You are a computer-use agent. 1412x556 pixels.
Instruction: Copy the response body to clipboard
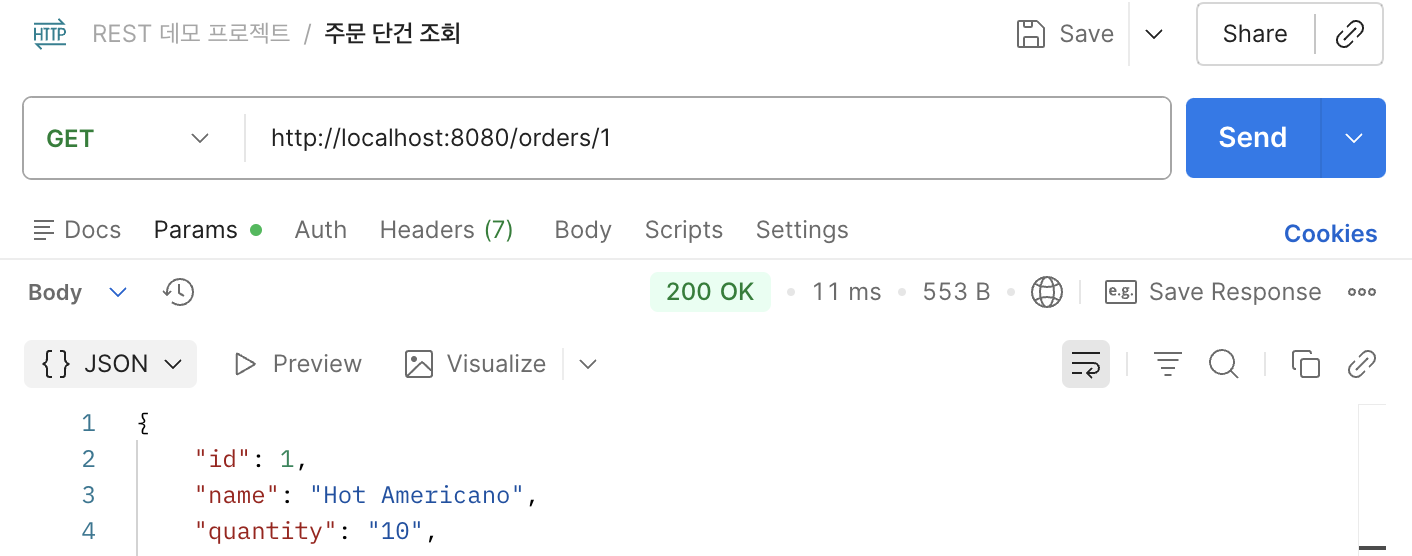click(x=1305, y=364)
